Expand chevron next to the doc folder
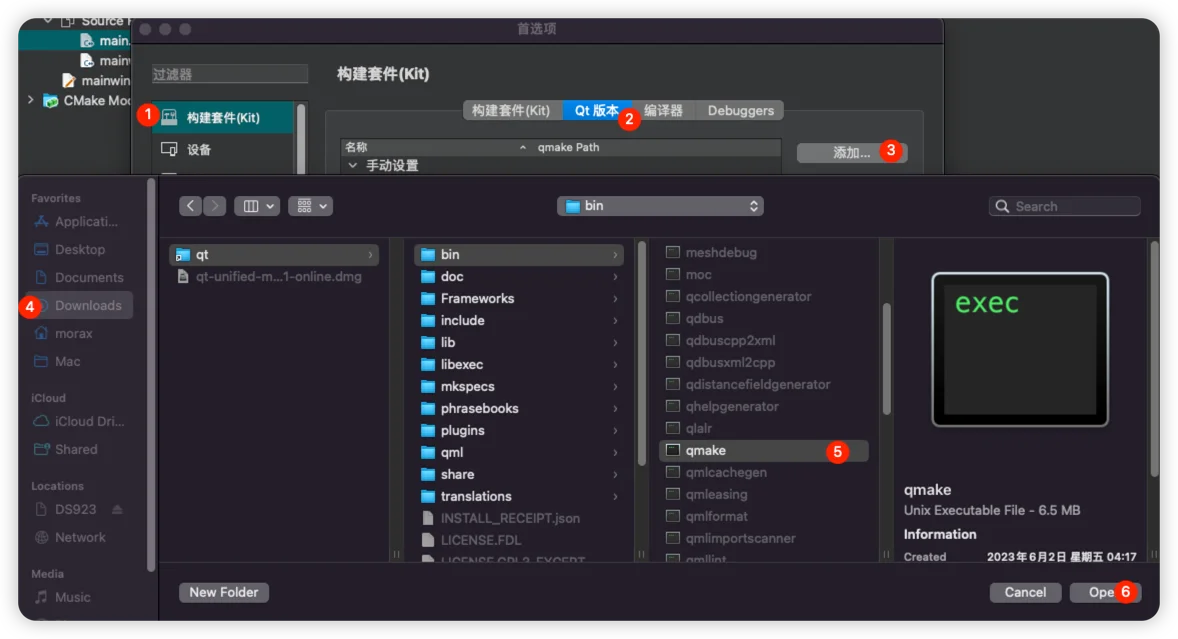Viewport: 1178px width, 639px height. (615, 277)
